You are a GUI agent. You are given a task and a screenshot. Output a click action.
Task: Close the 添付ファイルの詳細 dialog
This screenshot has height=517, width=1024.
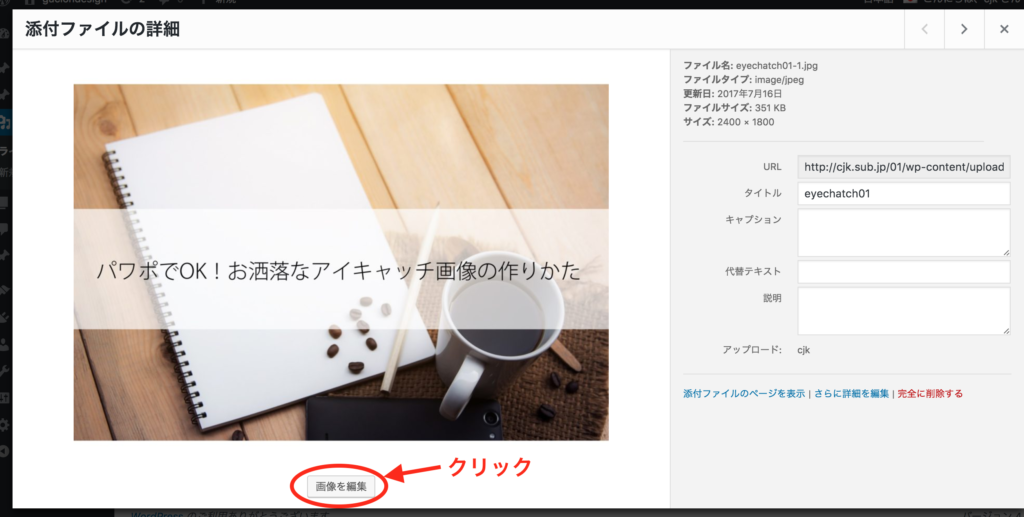point(1003,29)
